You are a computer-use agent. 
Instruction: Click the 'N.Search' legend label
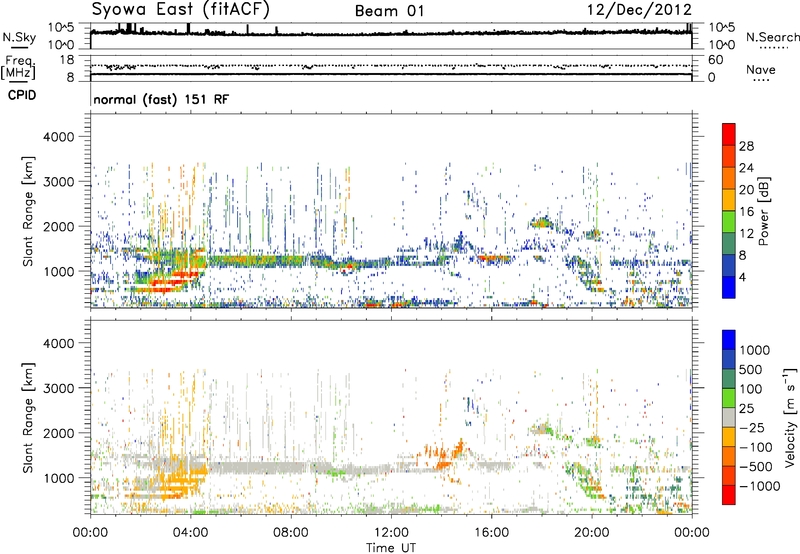[x=772, y=37]
